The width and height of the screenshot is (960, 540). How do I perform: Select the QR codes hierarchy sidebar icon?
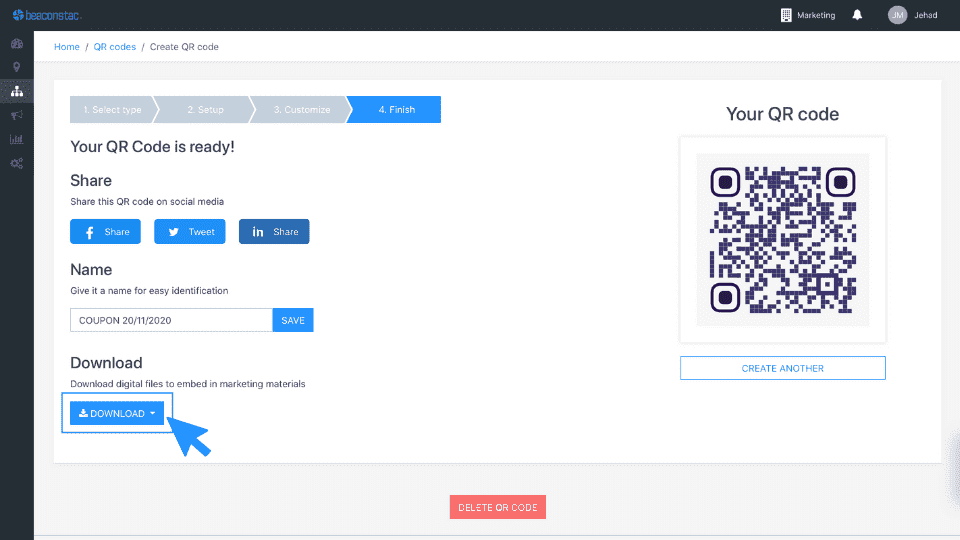[x=17, y=91]
